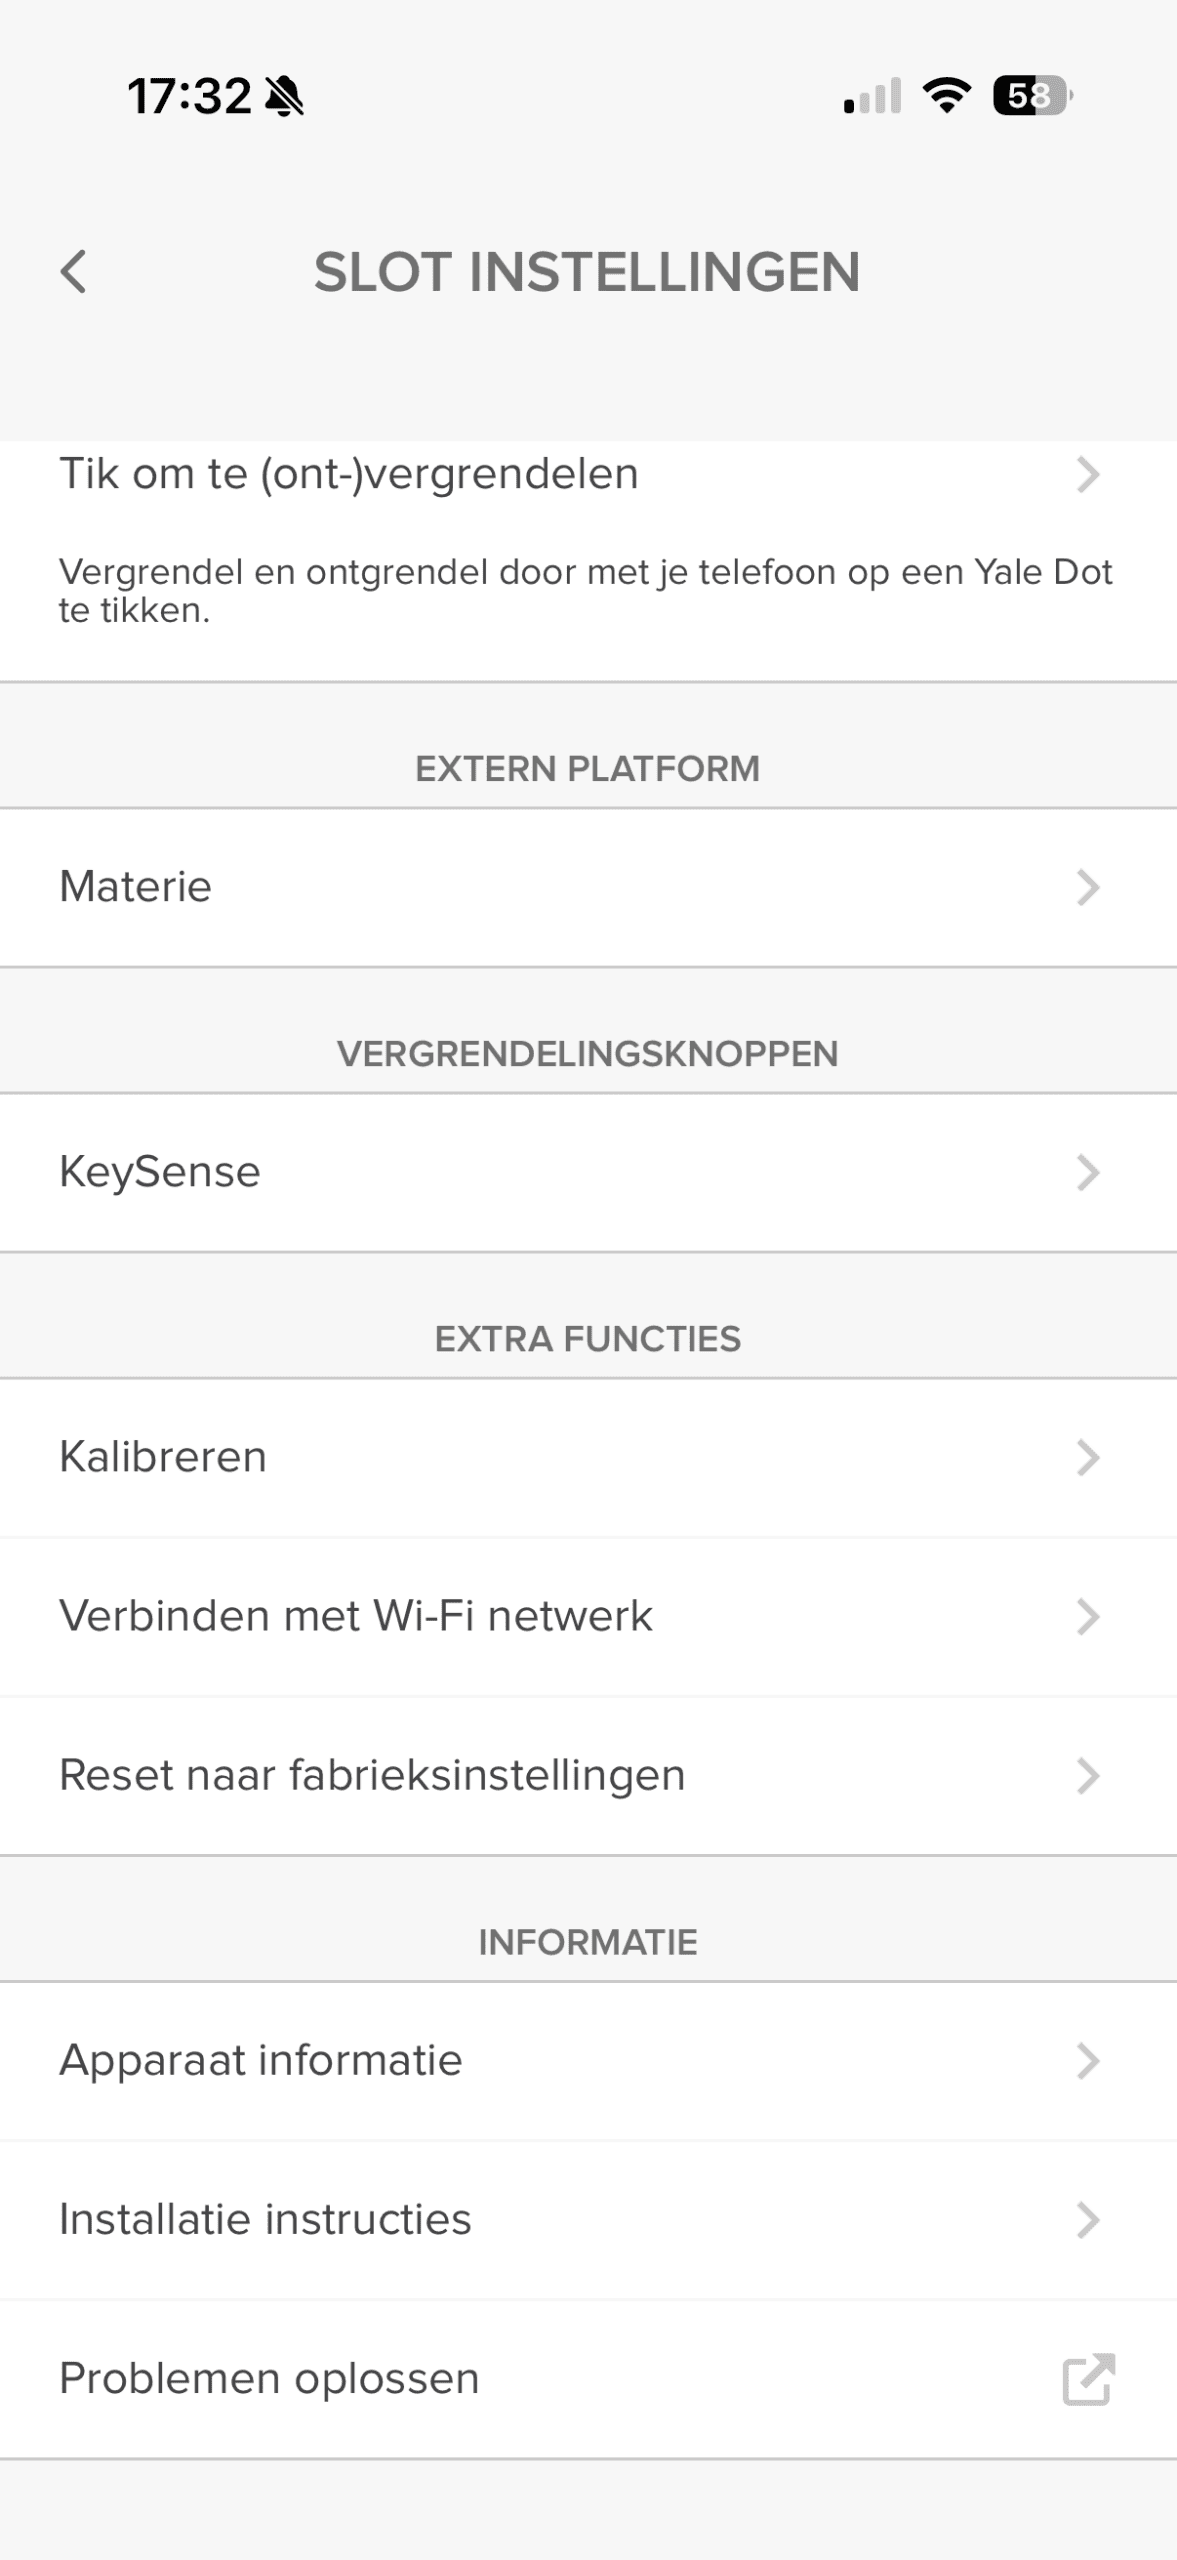This screenshot has width=1177, height=2560.
Task: Tap the external link icon beside Problemen oplossen
Action: (x=1088, y=2378)
